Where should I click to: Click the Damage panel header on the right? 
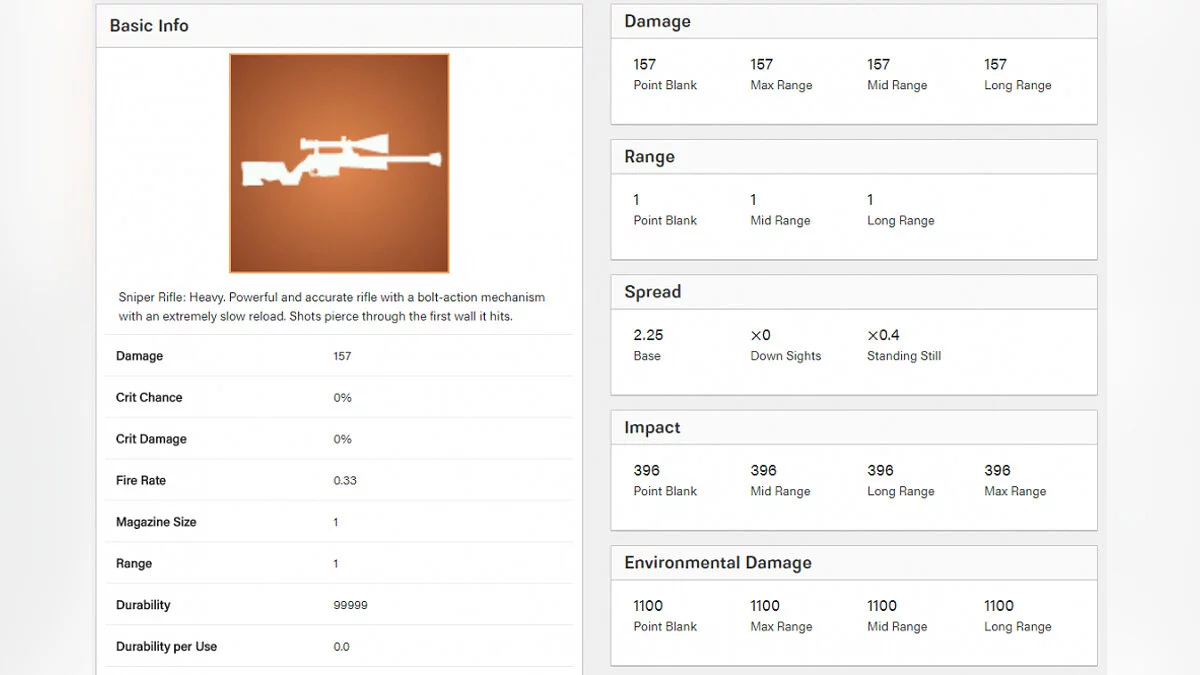tap(657, 22)
